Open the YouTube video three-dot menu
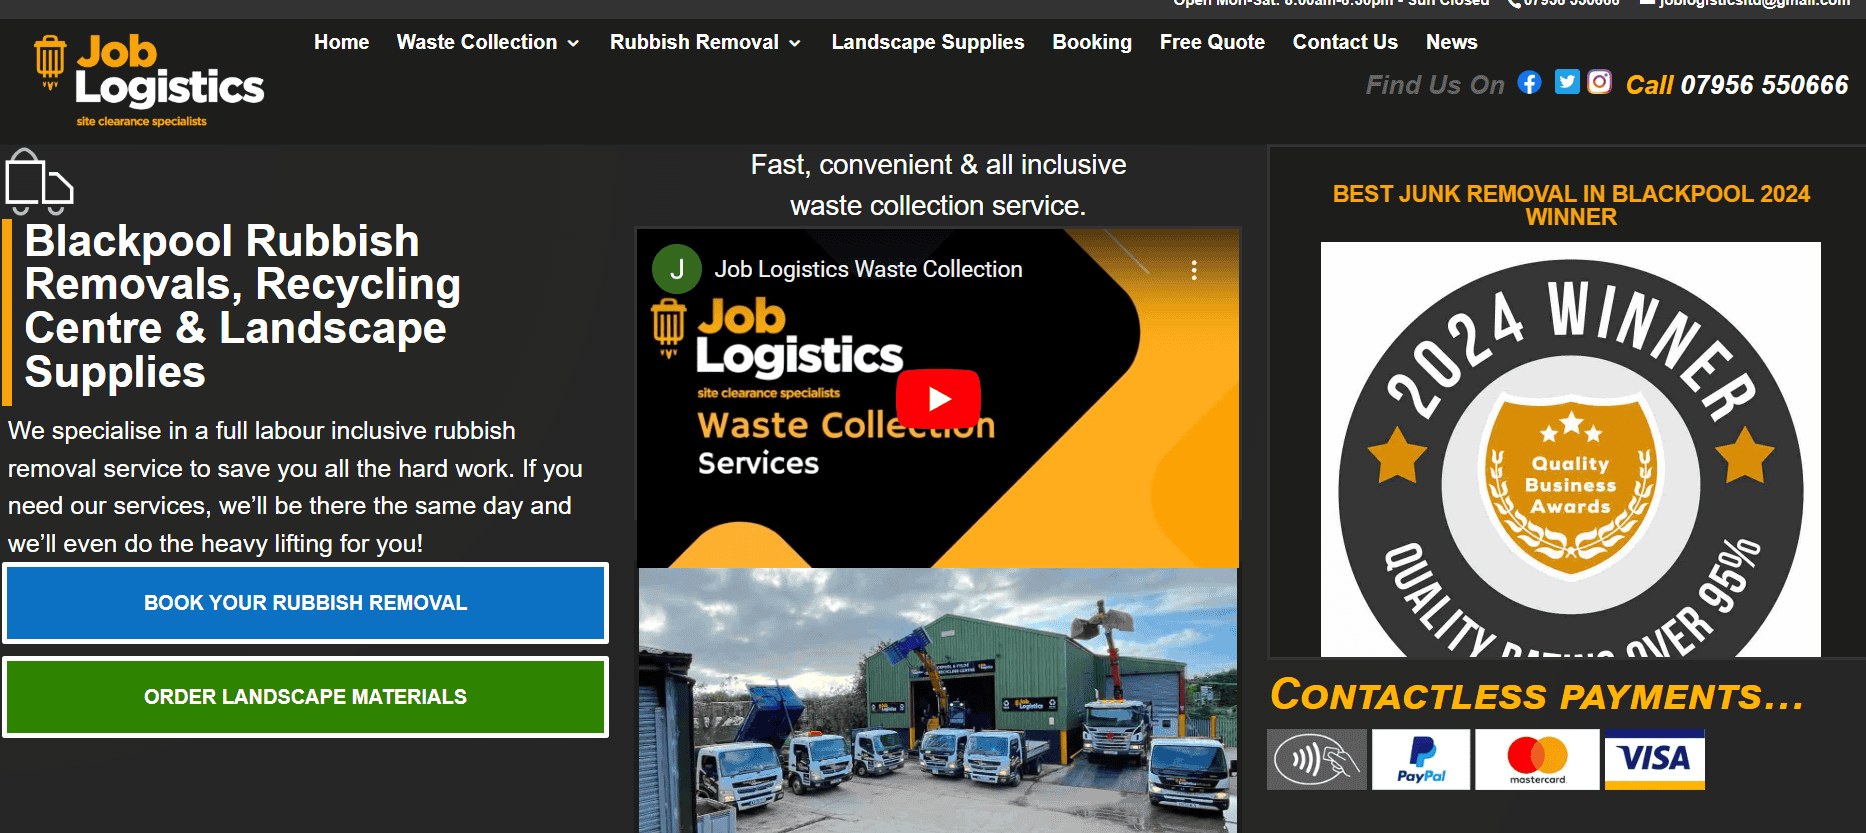 [x=1194, y=270]
